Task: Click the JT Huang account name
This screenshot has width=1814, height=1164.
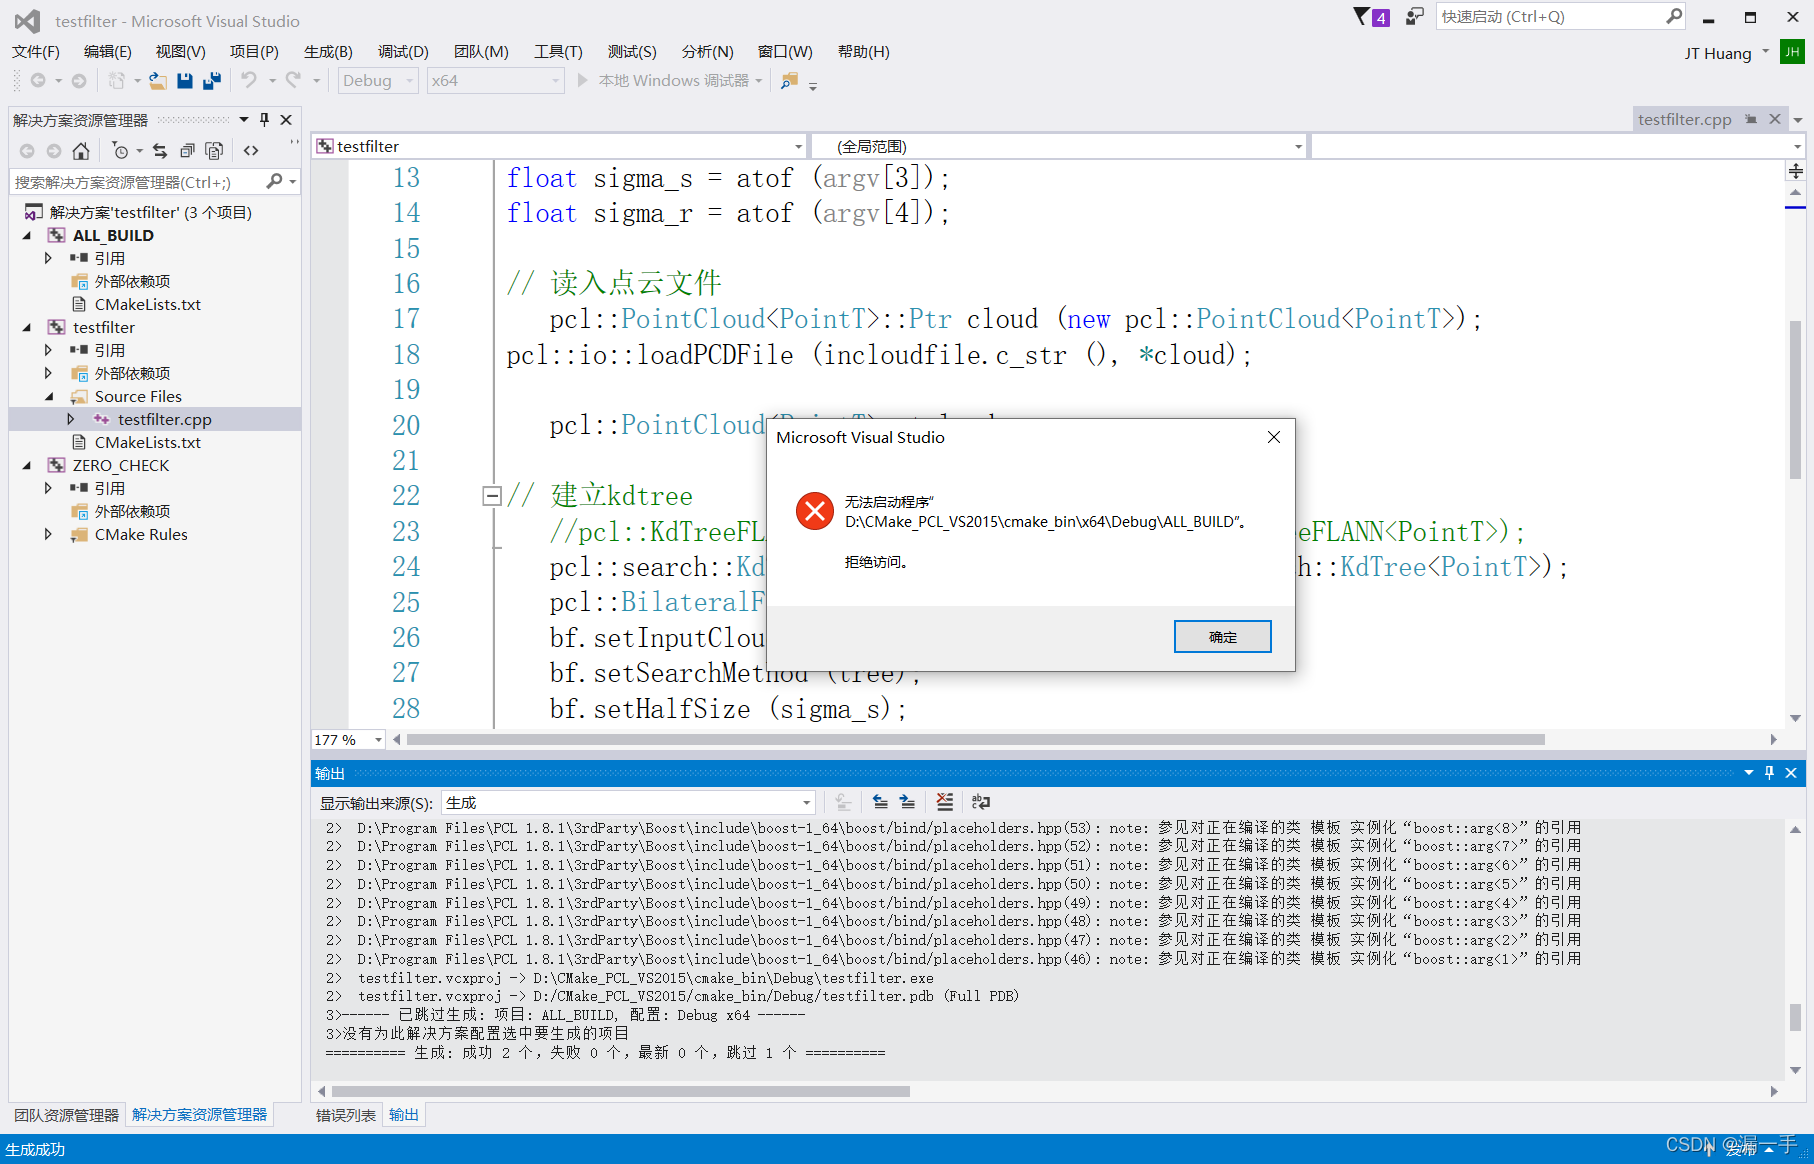Action: (x=1718, y=53)
